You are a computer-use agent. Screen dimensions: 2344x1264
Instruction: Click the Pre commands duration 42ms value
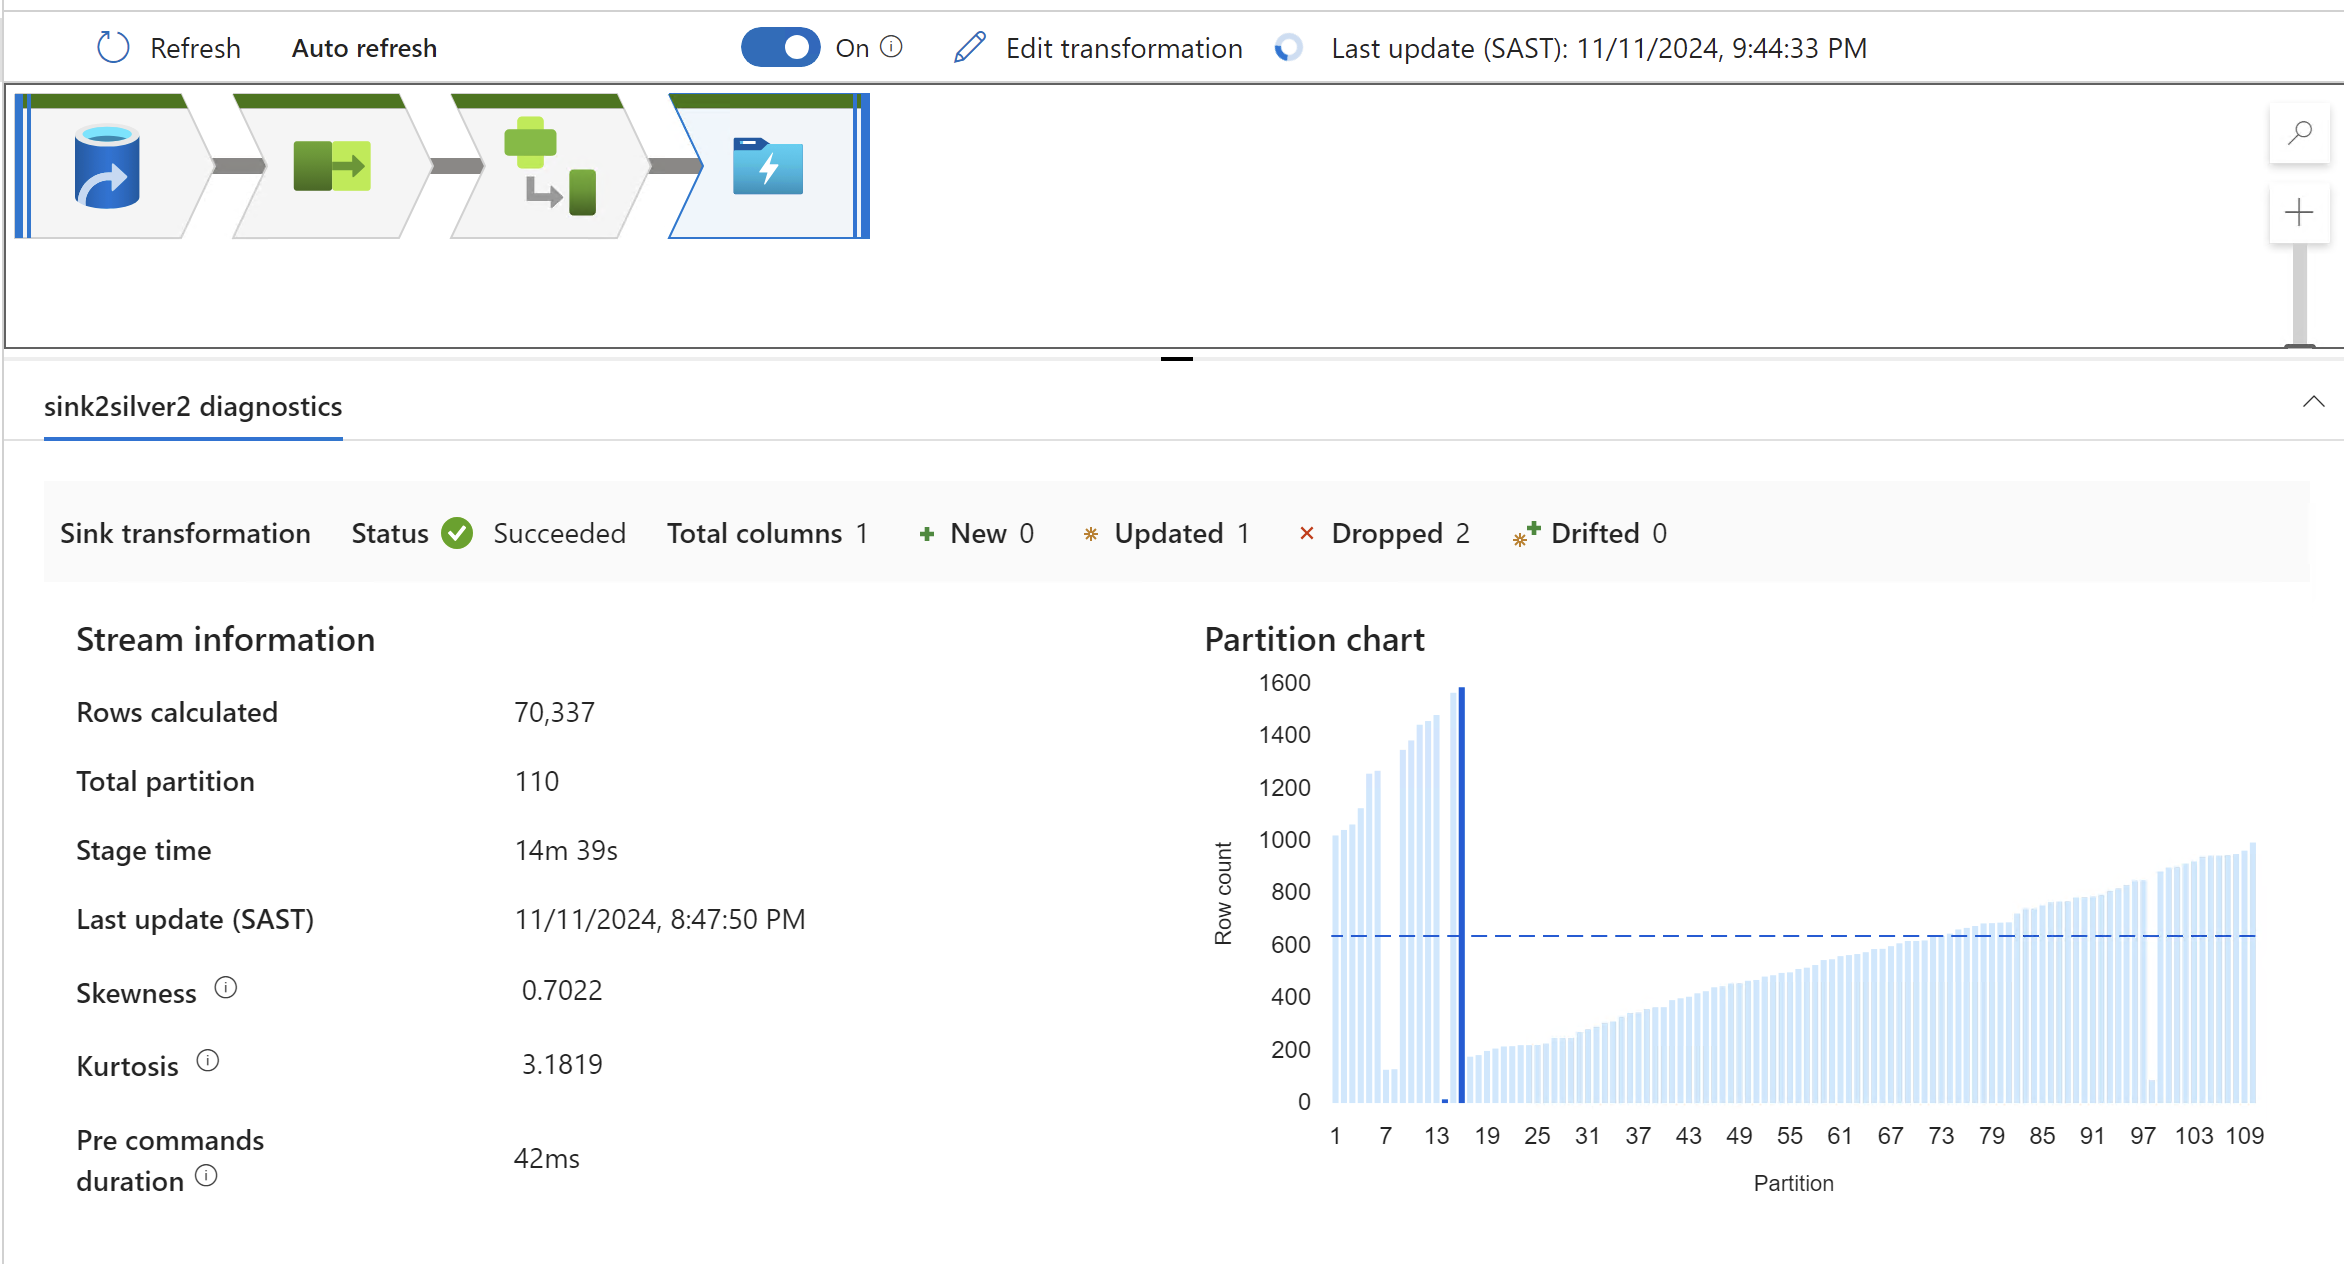click(x=547, y=1158)
